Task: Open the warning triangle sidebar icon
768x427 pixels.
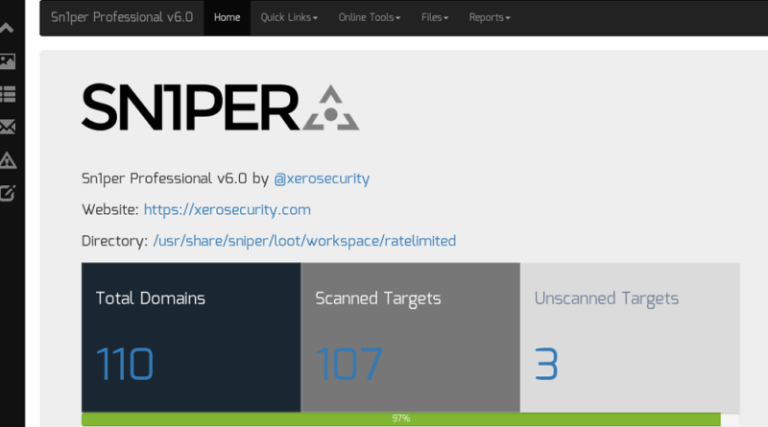Action: pyautogui.click(x=7, y=160)
